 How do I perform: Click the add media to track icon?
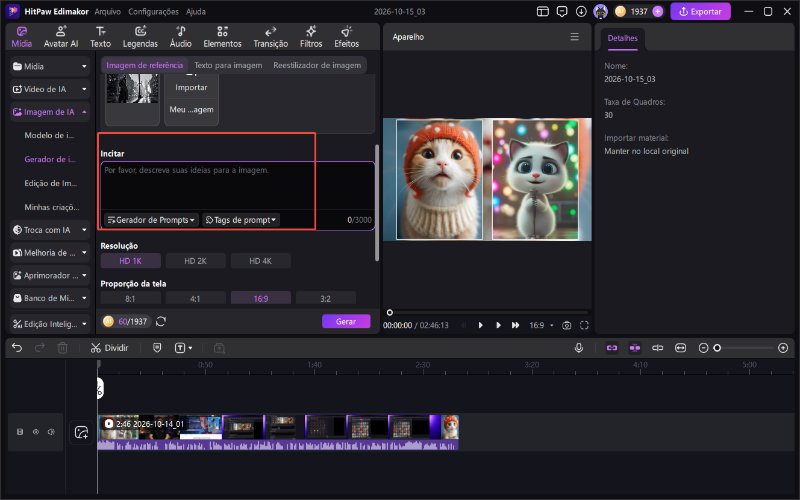click(81, 432)
